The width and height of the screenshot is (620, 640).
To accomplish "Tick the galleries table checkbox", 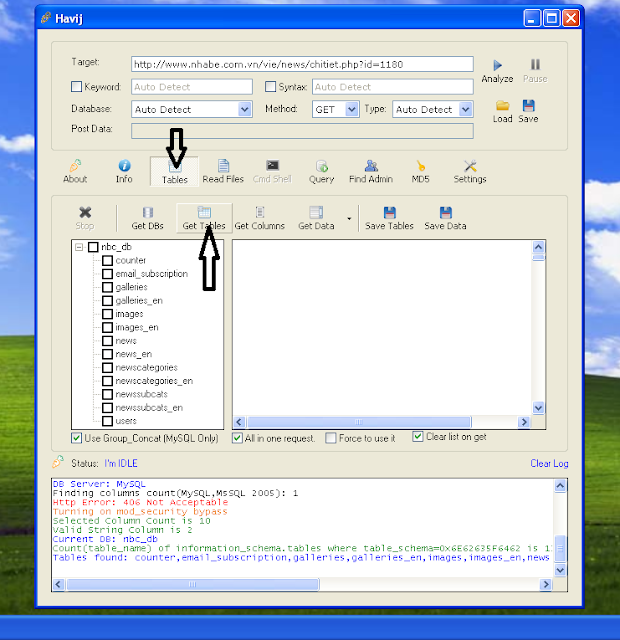I will pyautogui.click(x=107, y=287).
